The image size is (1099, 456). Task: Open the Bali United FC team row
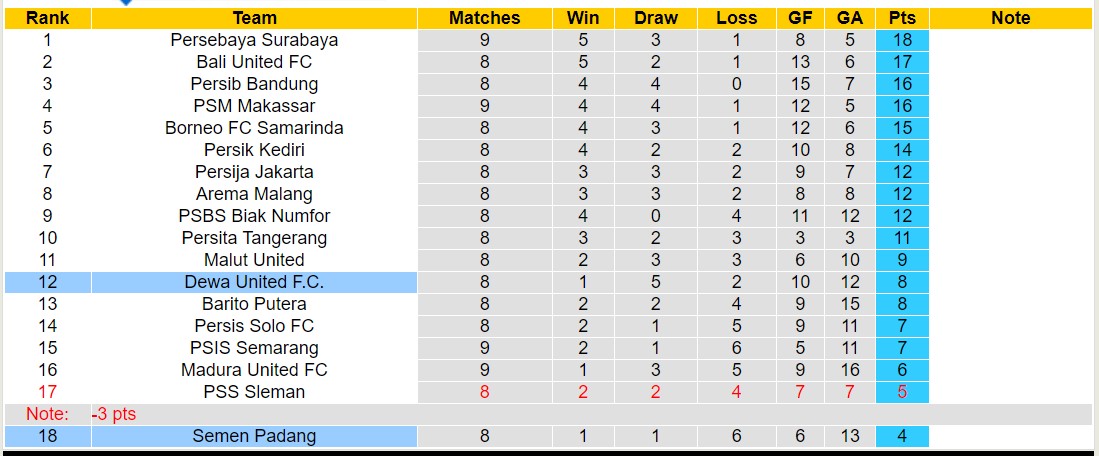tap(254, 62)
